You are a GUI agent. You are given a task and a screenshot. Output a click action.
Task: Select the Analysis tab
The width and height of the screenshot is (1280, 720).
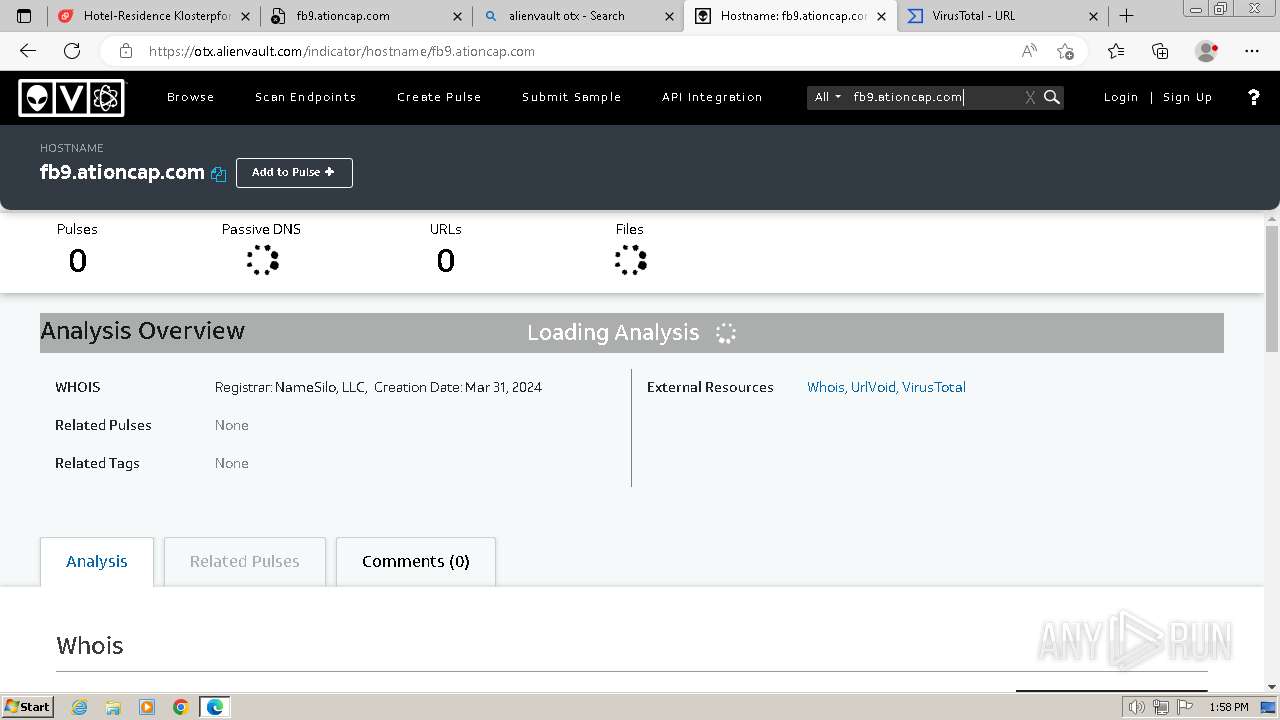point(97,562)
